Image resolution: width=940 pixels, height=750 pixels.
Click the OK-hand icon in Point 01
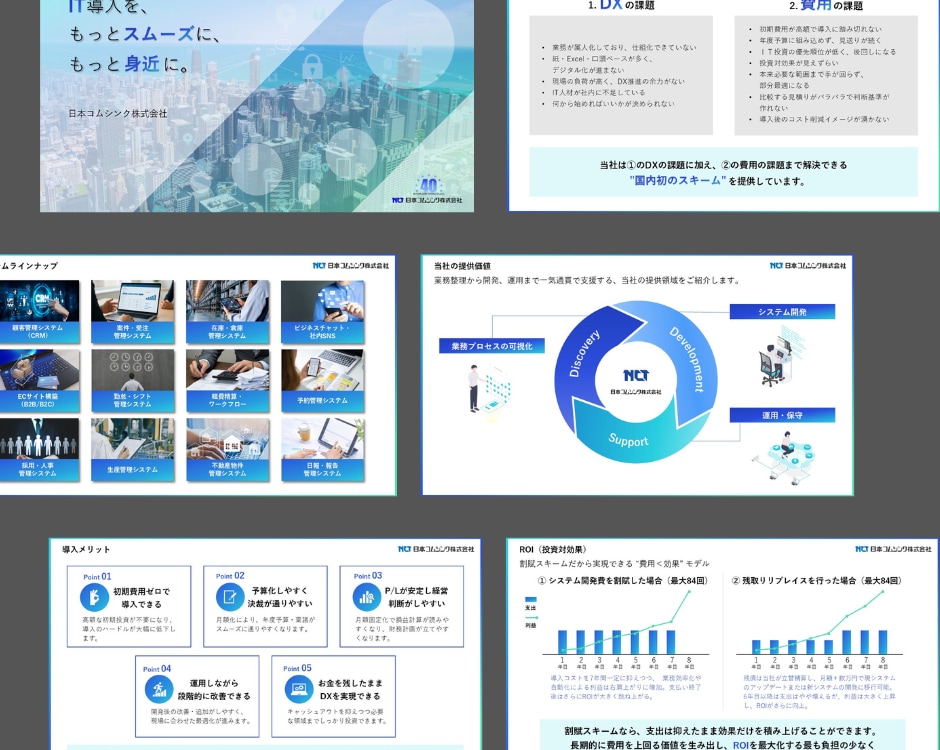(x=94, y=597)
